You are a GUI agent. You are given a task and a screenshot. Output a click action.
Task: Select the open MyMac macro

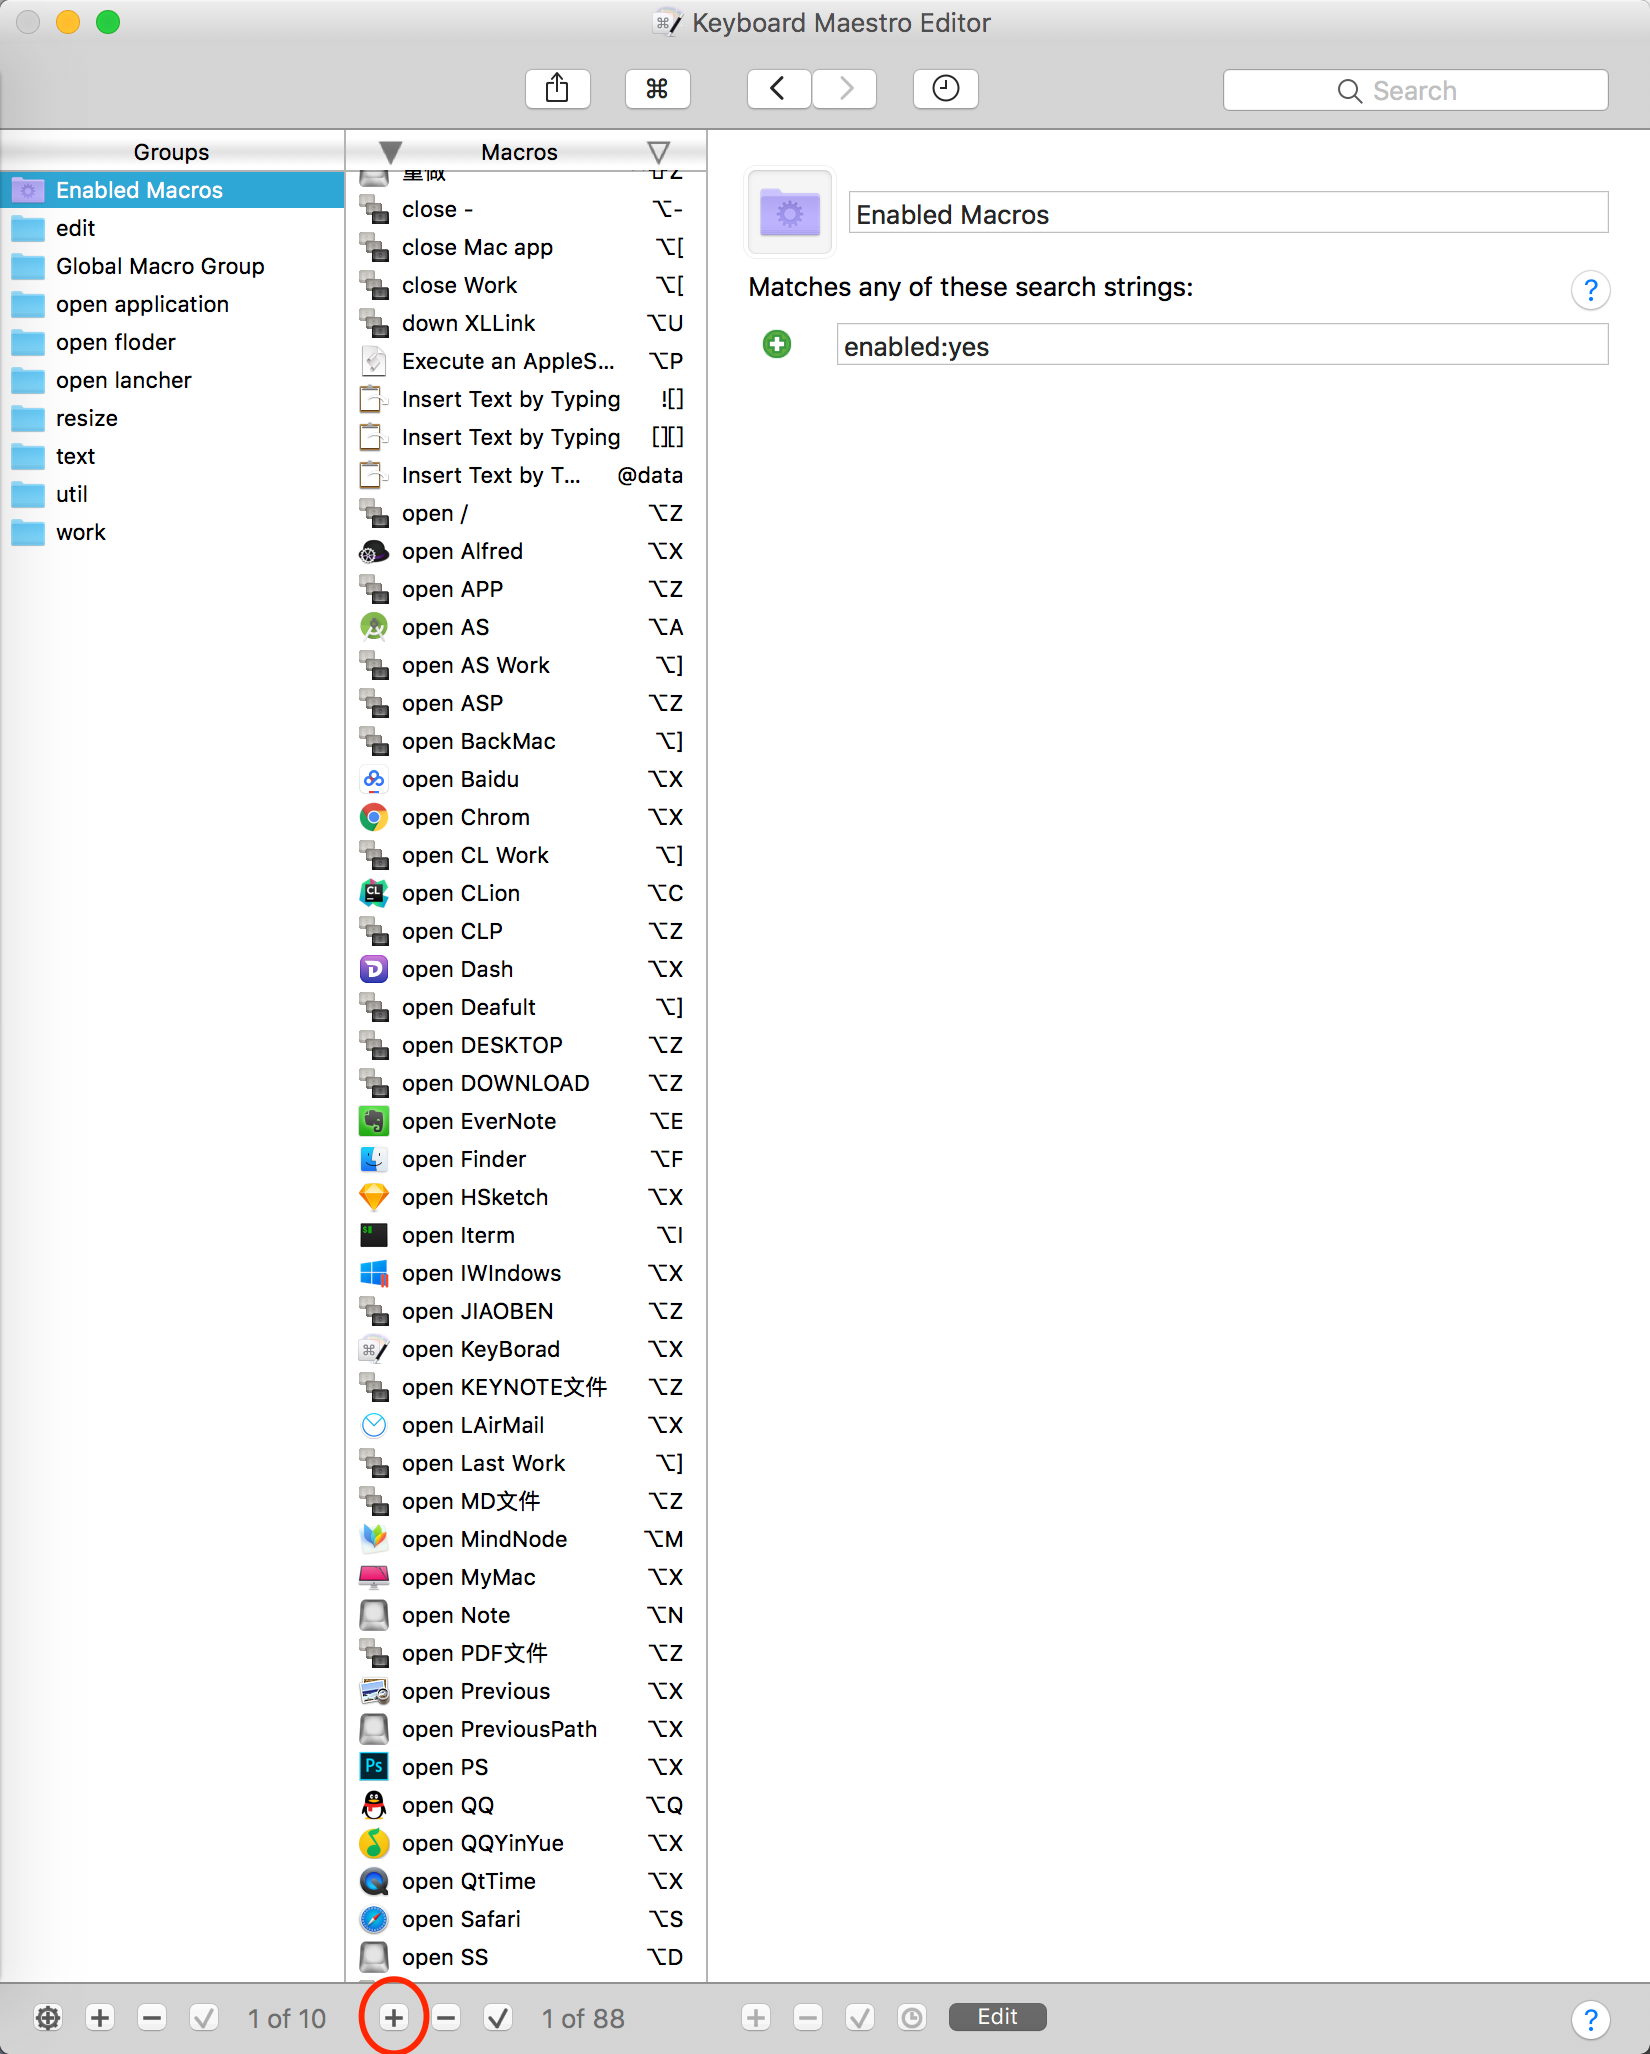tap(526, 1577)
